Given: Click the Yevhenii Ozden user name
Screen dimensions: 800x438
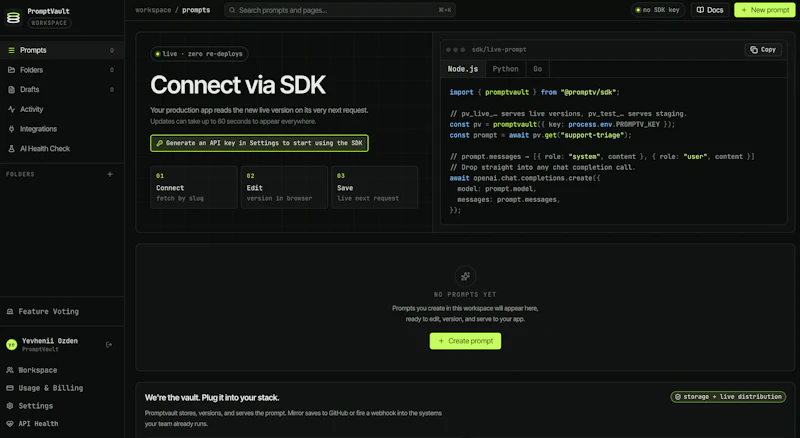Looking at the screenshot, I should (50, 341).
